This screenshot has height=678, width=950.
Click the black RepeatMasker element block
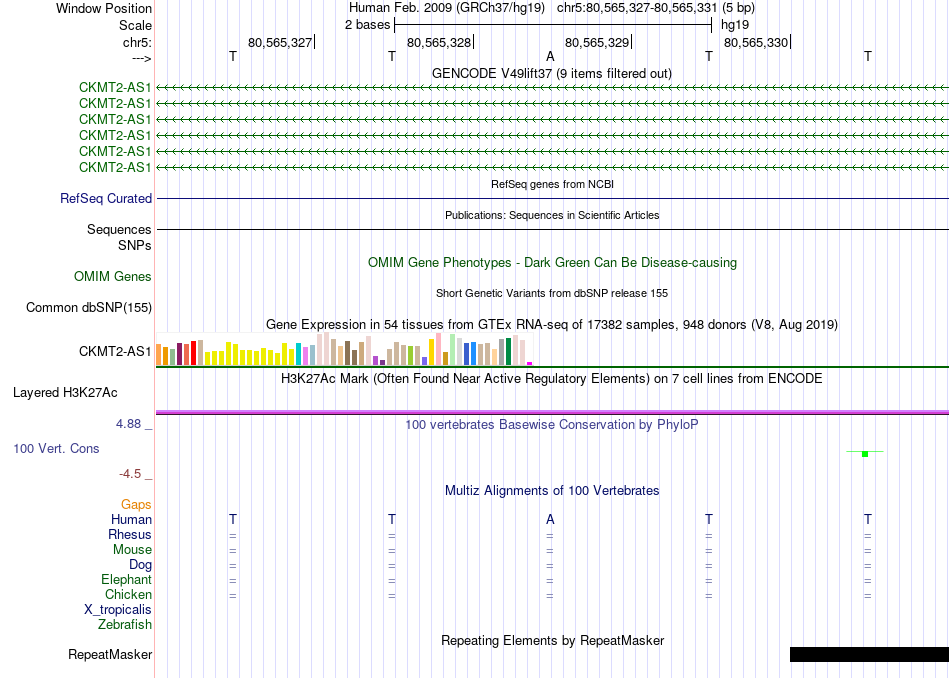click(869, 654)
